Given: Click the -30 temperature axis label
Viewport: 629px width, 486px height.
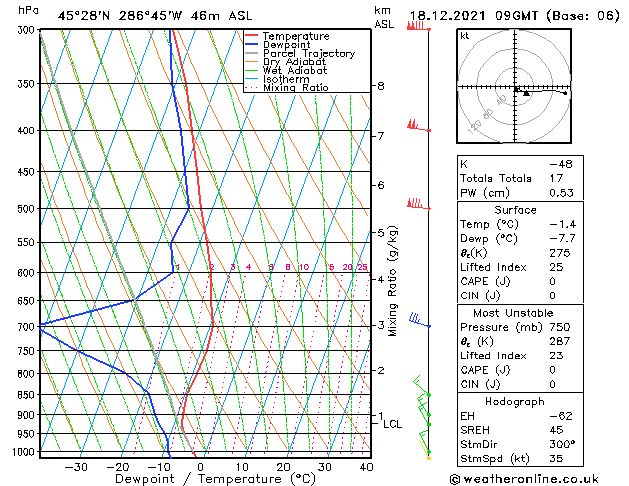Looking at the screenshot, I should click(76, 467).
